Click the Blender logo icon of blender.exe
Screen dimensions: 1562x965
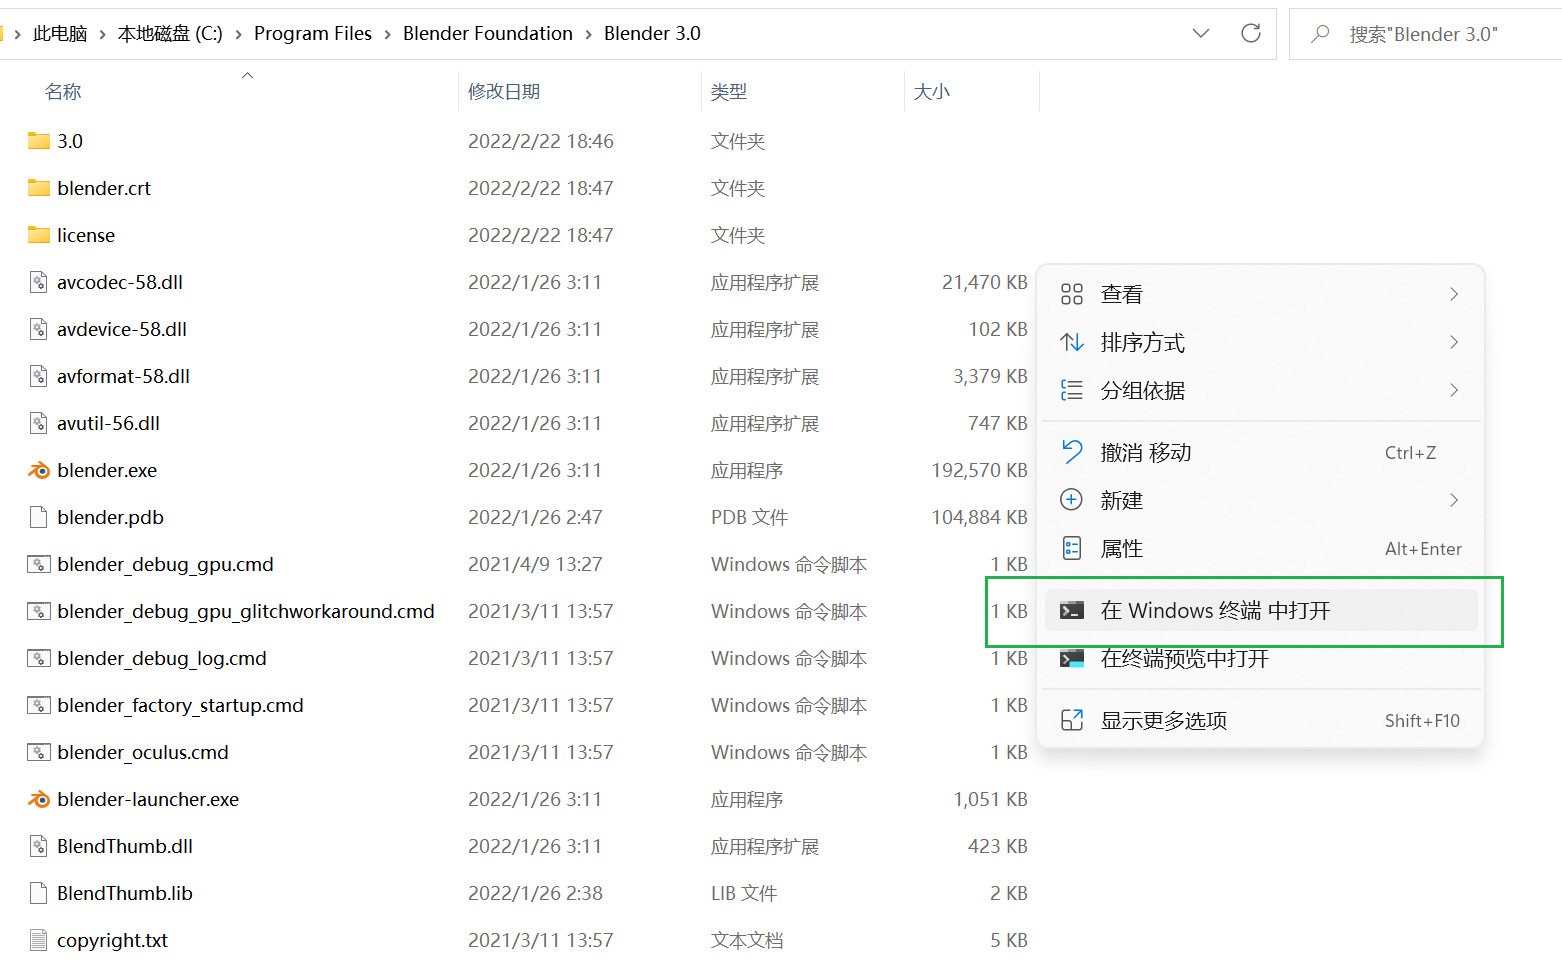[x=39, y=470]
